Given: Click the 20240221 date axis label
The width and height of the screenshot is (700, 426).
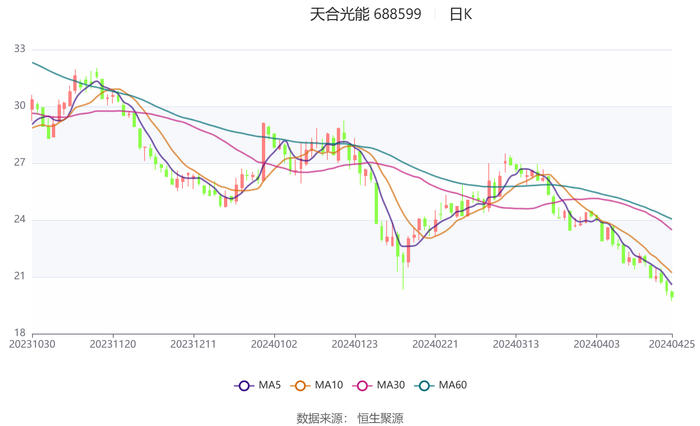Looking at the screenshot, I should tap(435, 342).
